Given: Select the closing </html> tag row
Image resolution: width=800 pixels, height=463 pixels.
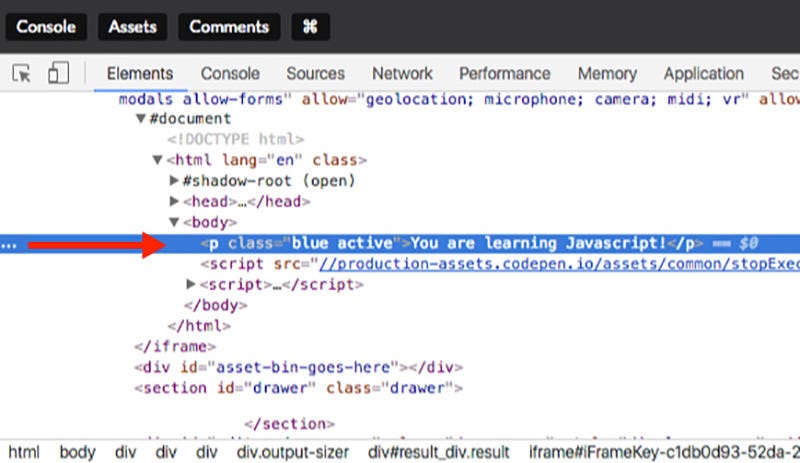Looking at the screenshot, I should coord(199,326).
